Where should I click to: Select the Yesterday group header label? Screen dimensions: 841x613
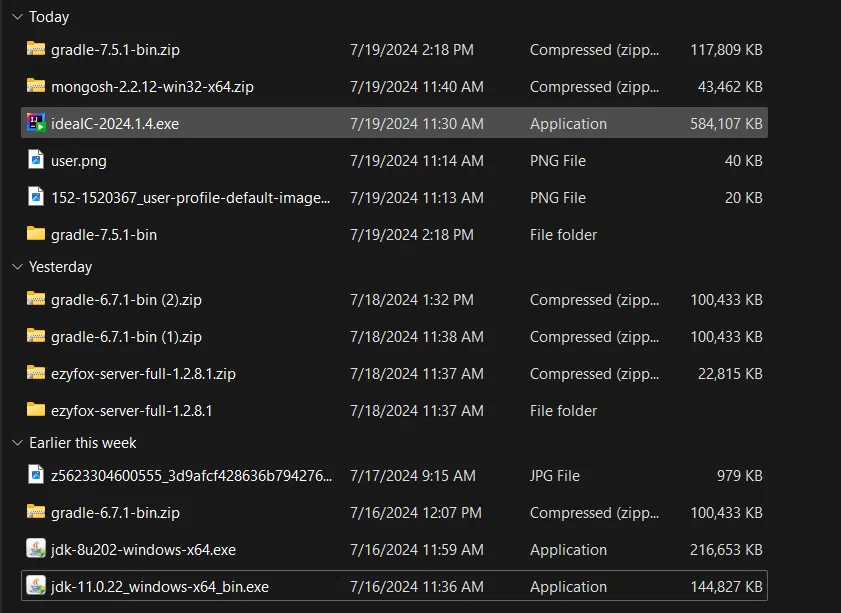click(x=61, y=267)
